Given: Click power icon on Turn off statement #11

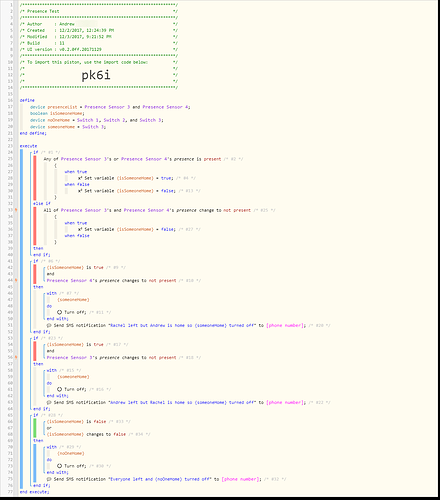Looking at the screenshot, I should click(x=59, y=312).
